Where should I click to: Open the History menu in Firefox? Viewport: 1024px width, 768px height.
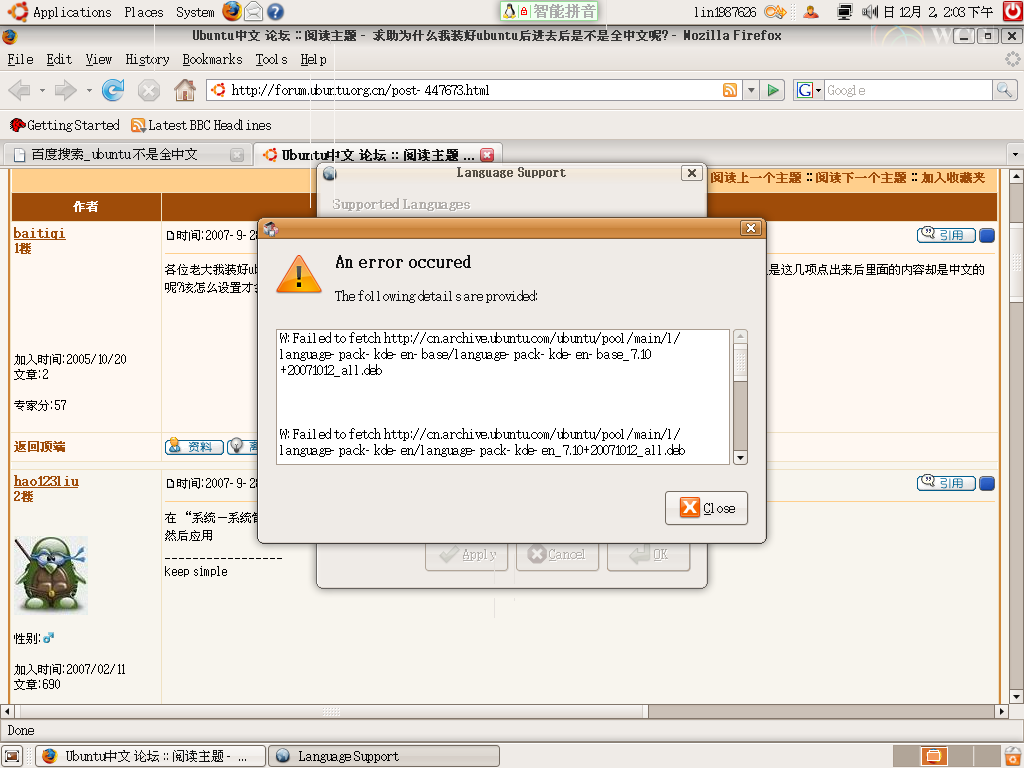(x=147, y=59)
